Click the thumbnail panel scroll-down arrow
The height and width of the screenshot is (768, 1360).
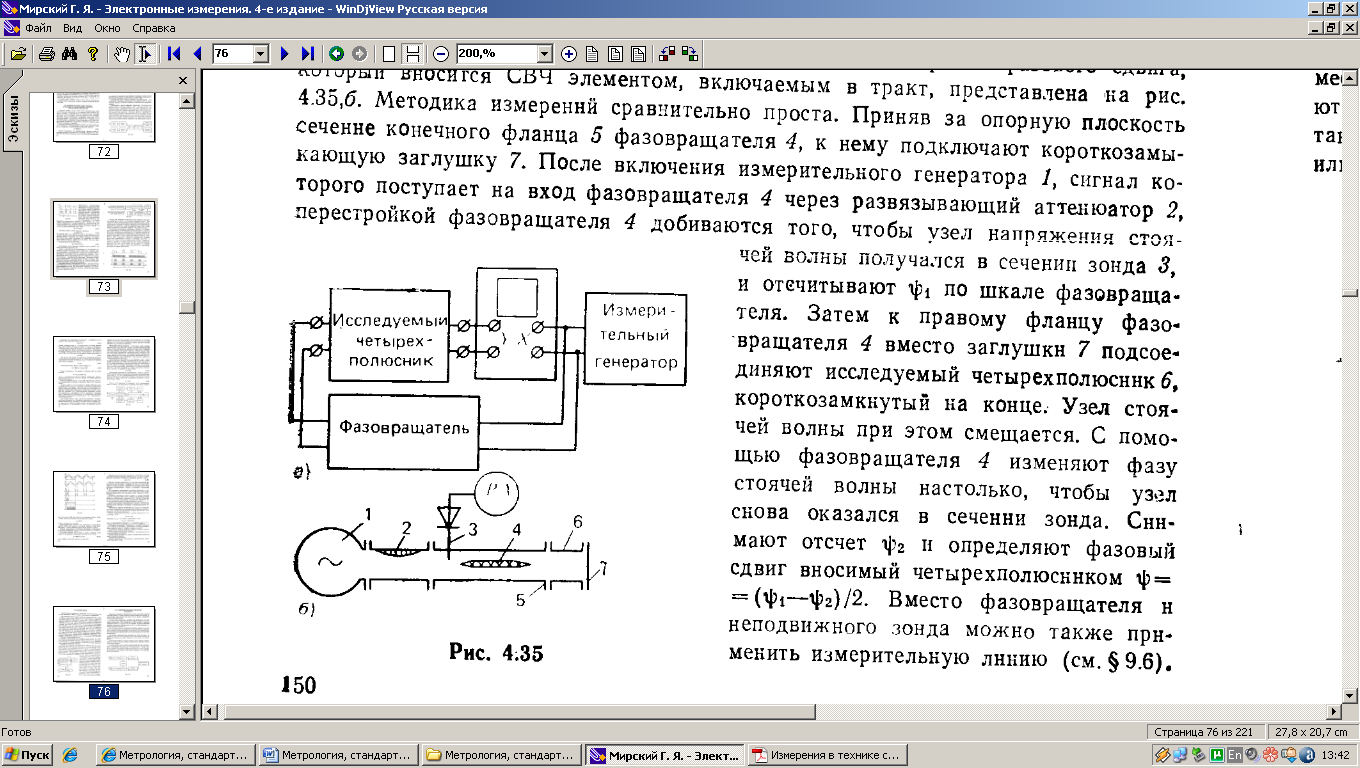[186, 711]
